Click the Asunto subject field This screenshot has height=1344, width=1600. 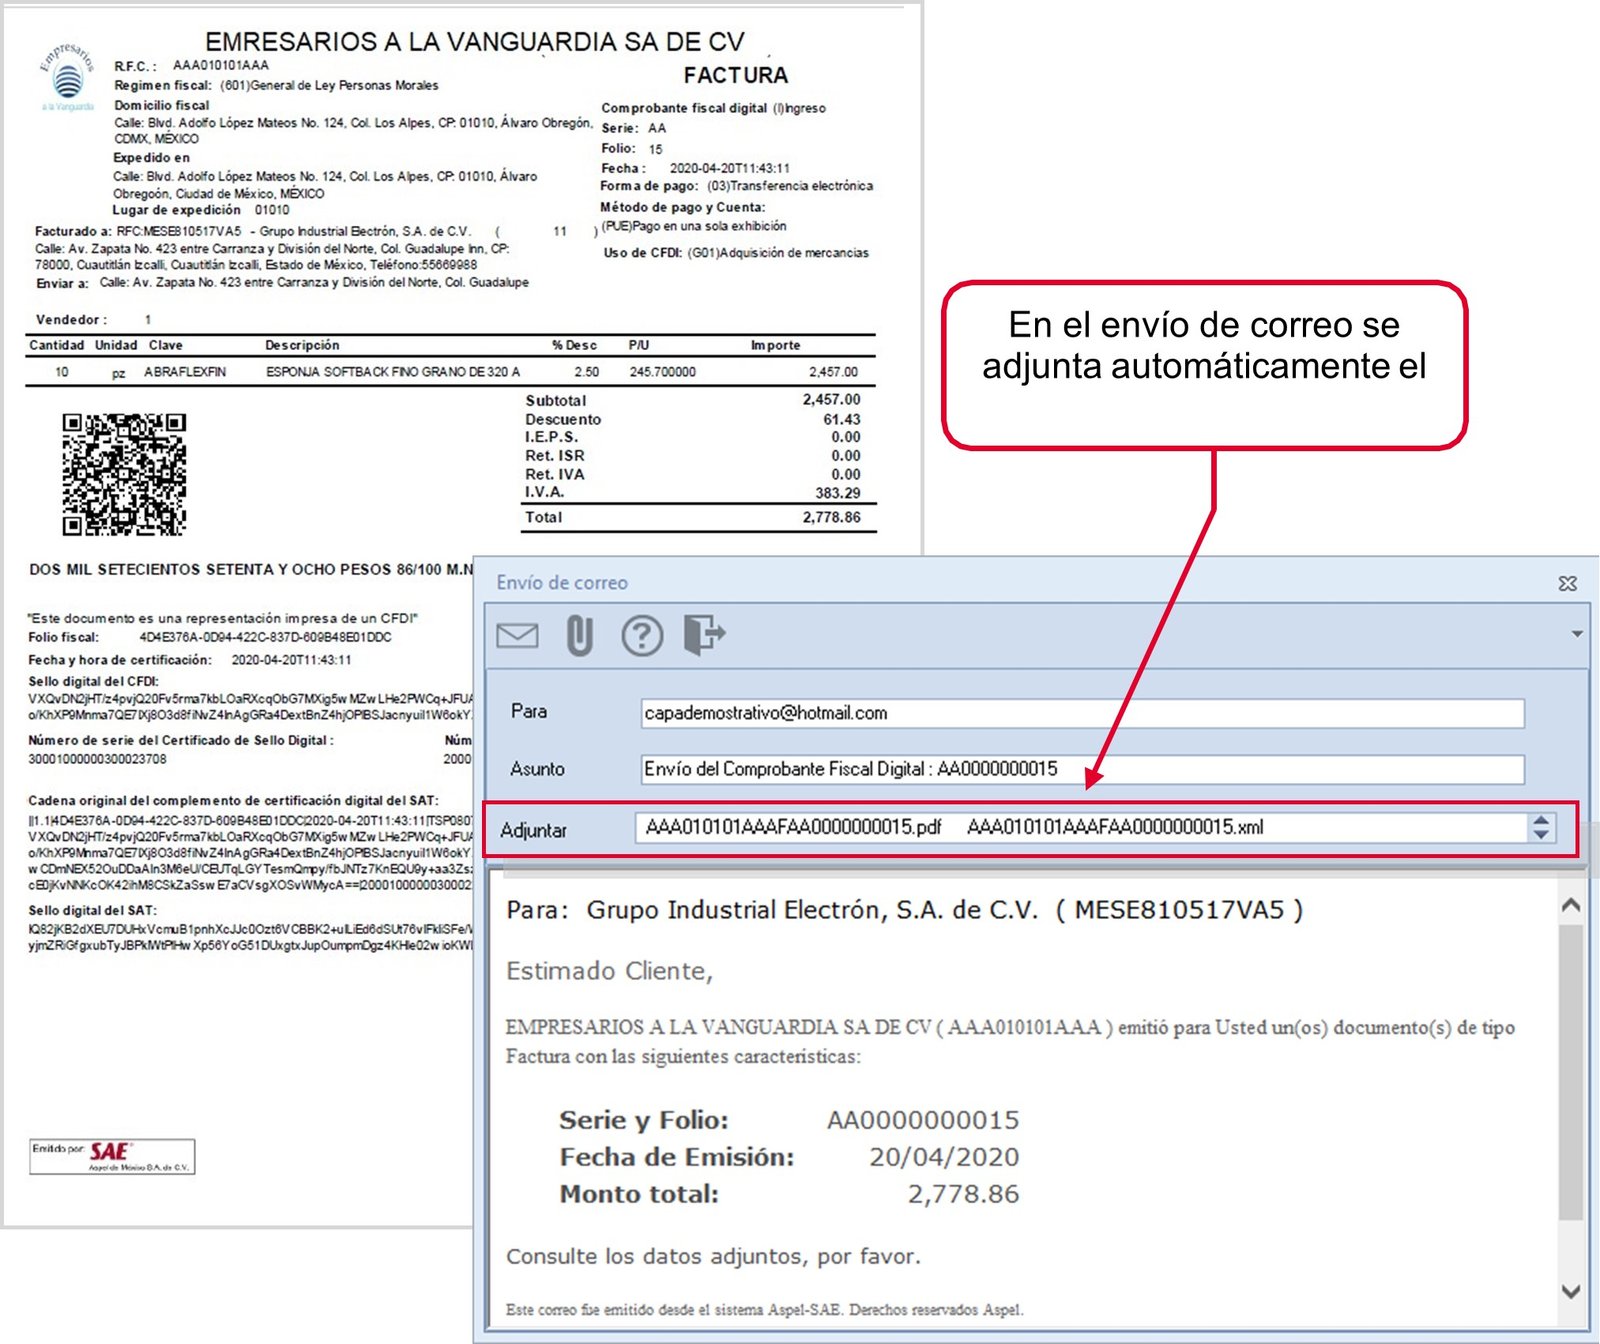coord(1082,769)
